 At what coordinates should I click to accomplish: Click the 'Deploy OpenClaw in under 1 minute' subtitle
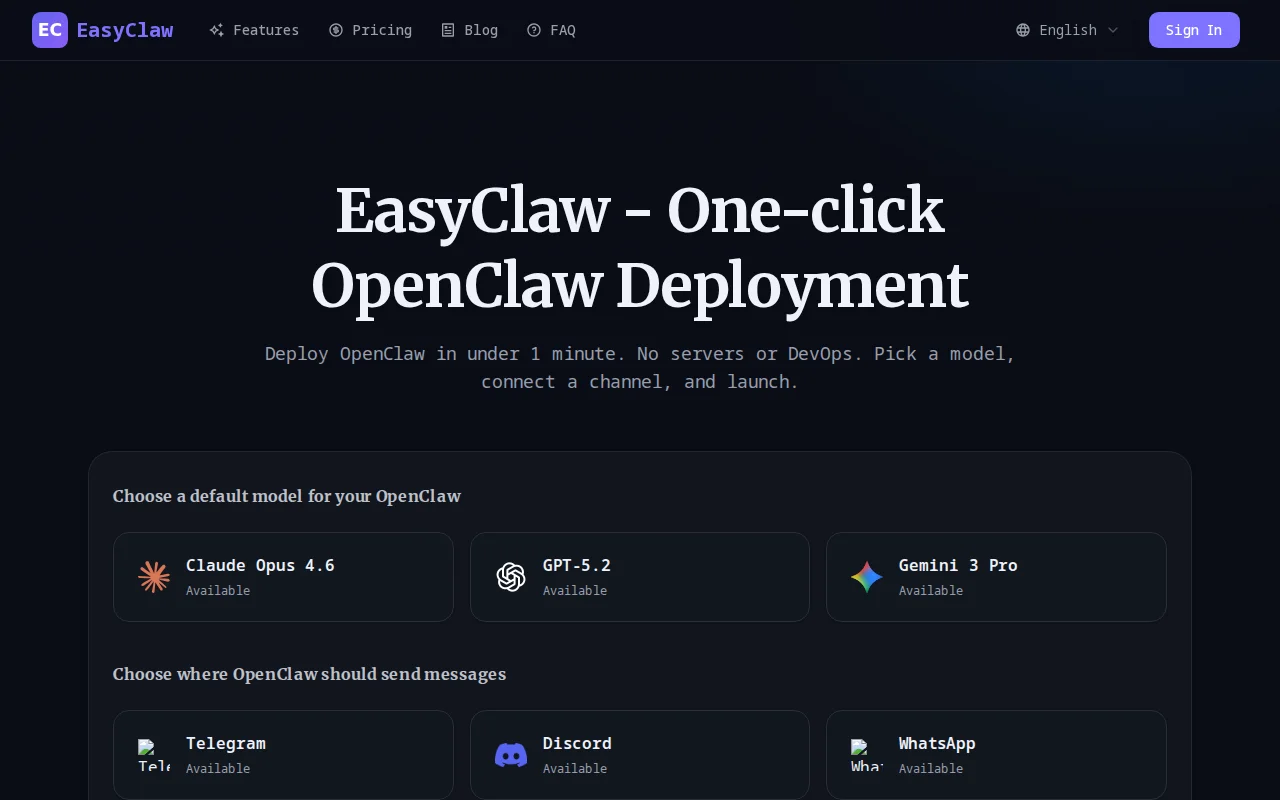tap(640, 367)
